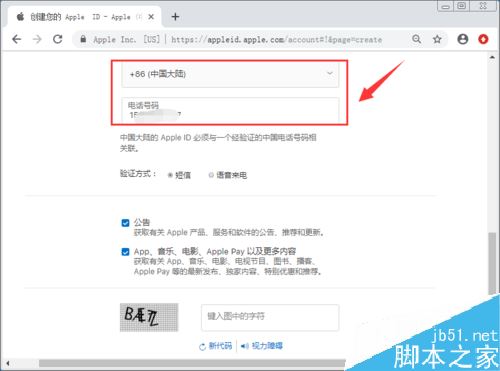Click the red update extension icon
This screenshot has height=371, width=500.
(x=483, y=39)
